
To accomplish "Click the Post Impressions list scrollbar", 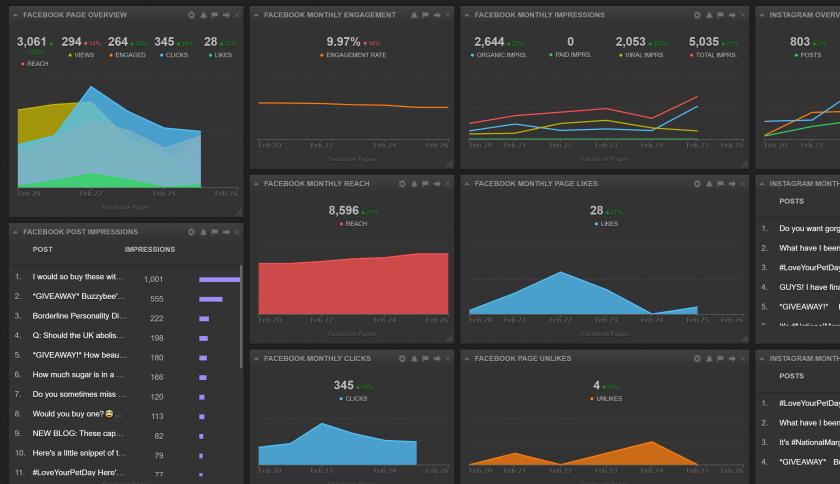I will pyautogui.click(x=242, y=316).
